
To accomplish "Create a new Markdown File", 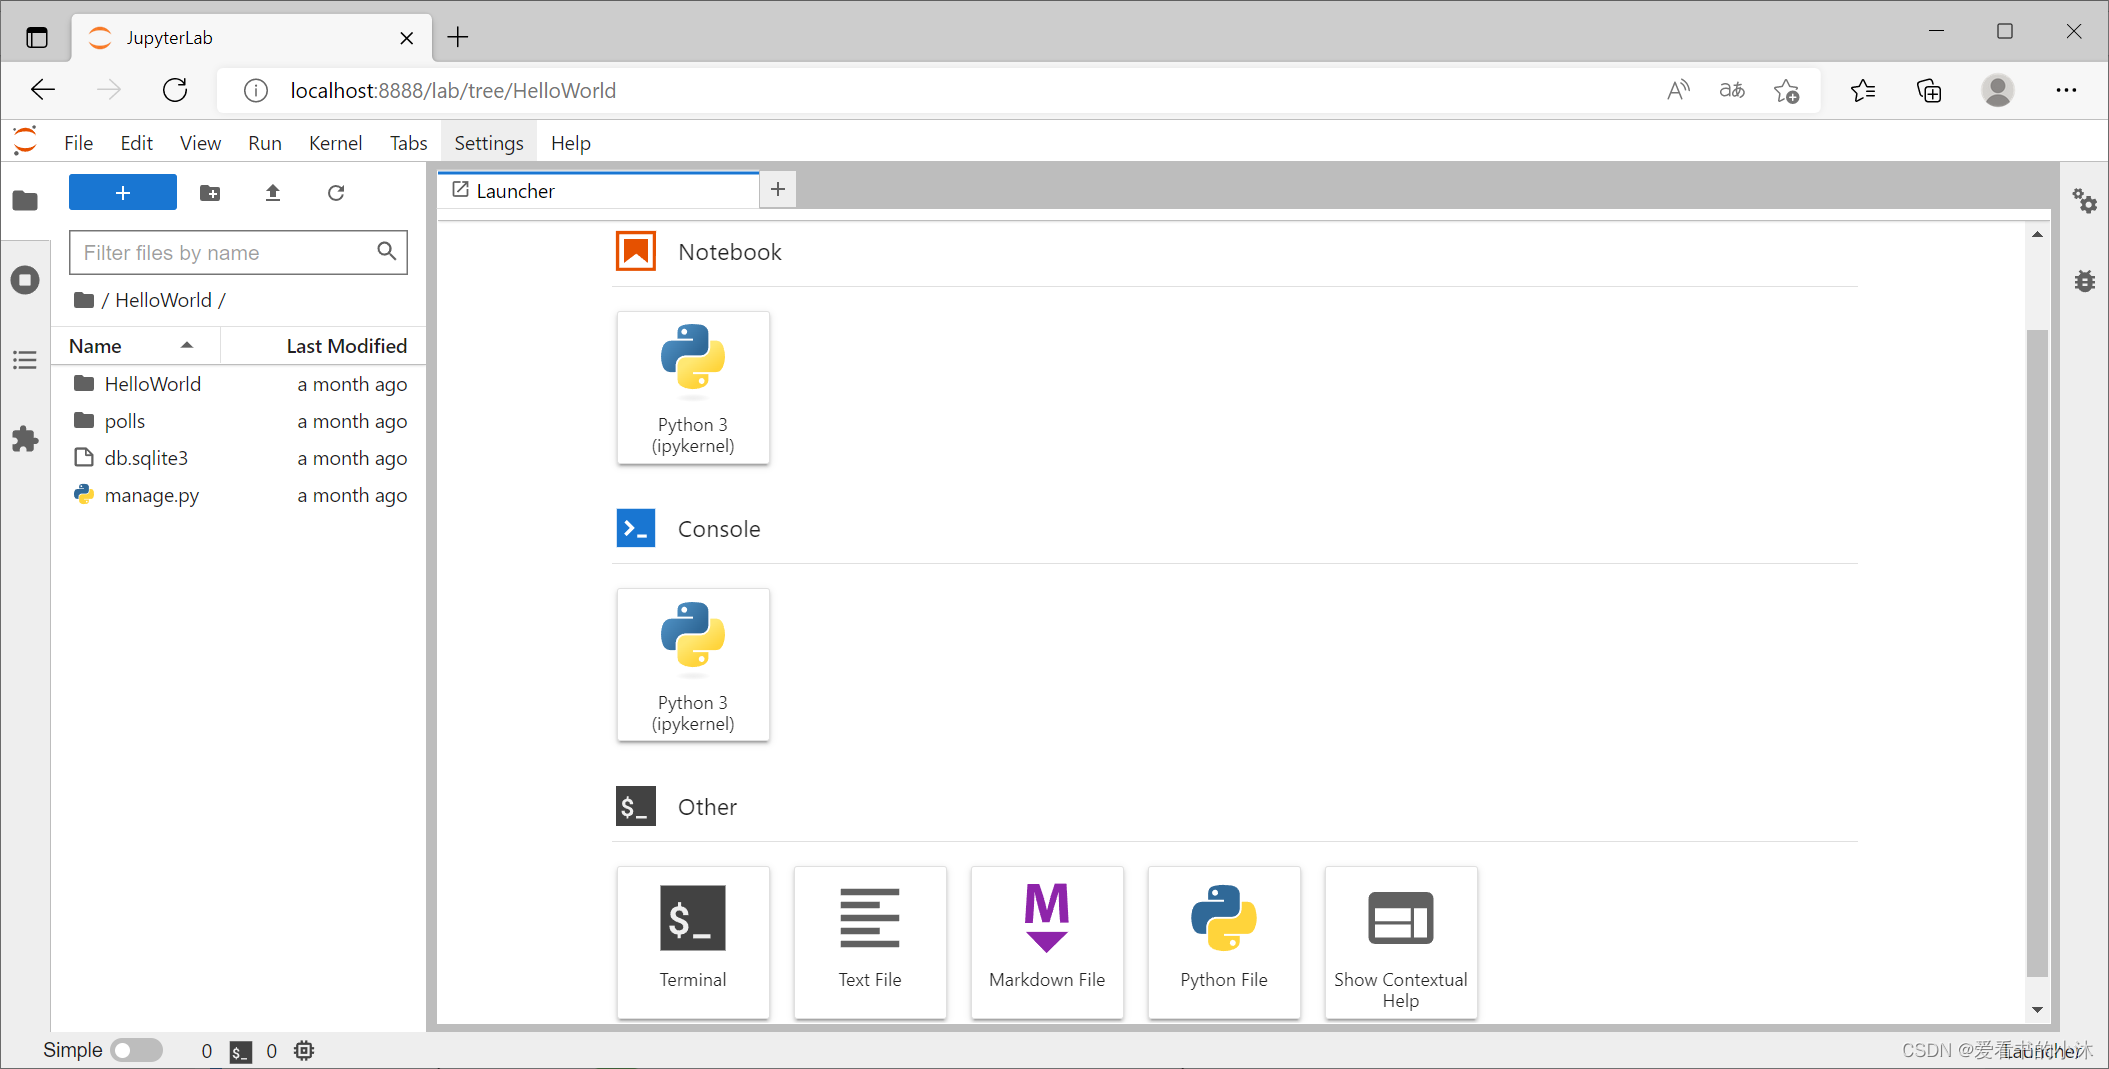I will 1047,943.
